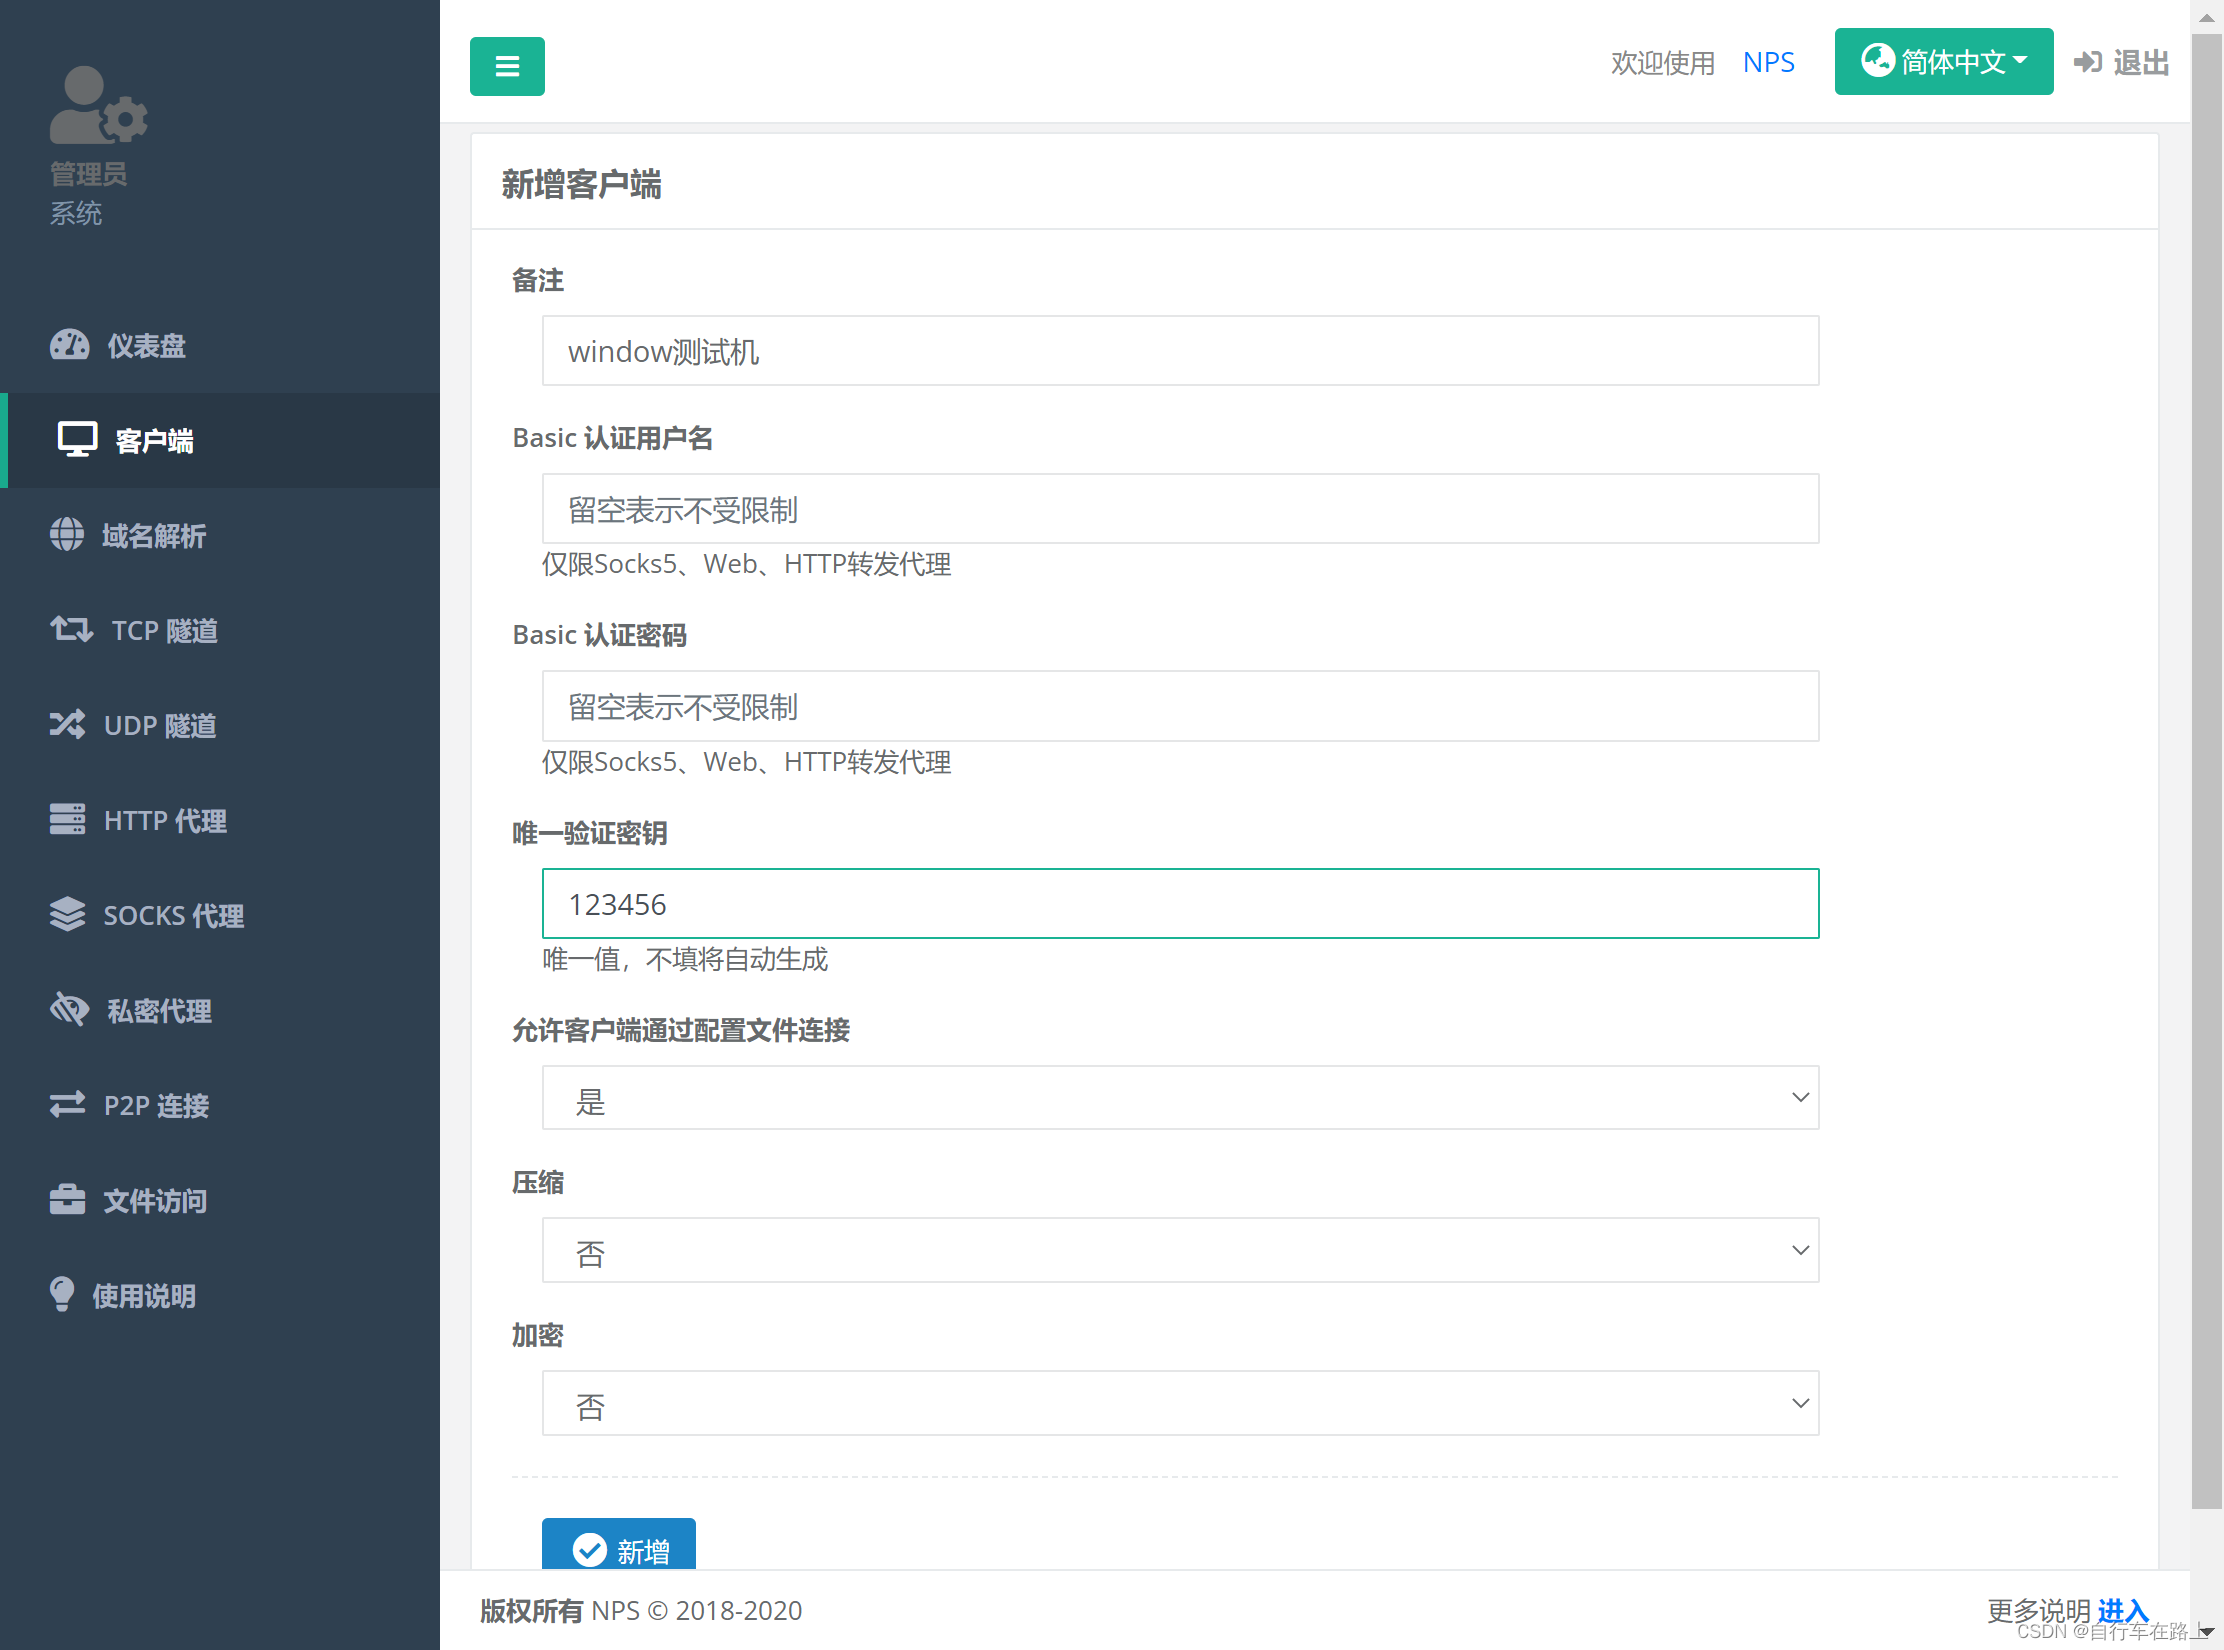Click the layers icon for SOCKS 代理

click(68, 914)
